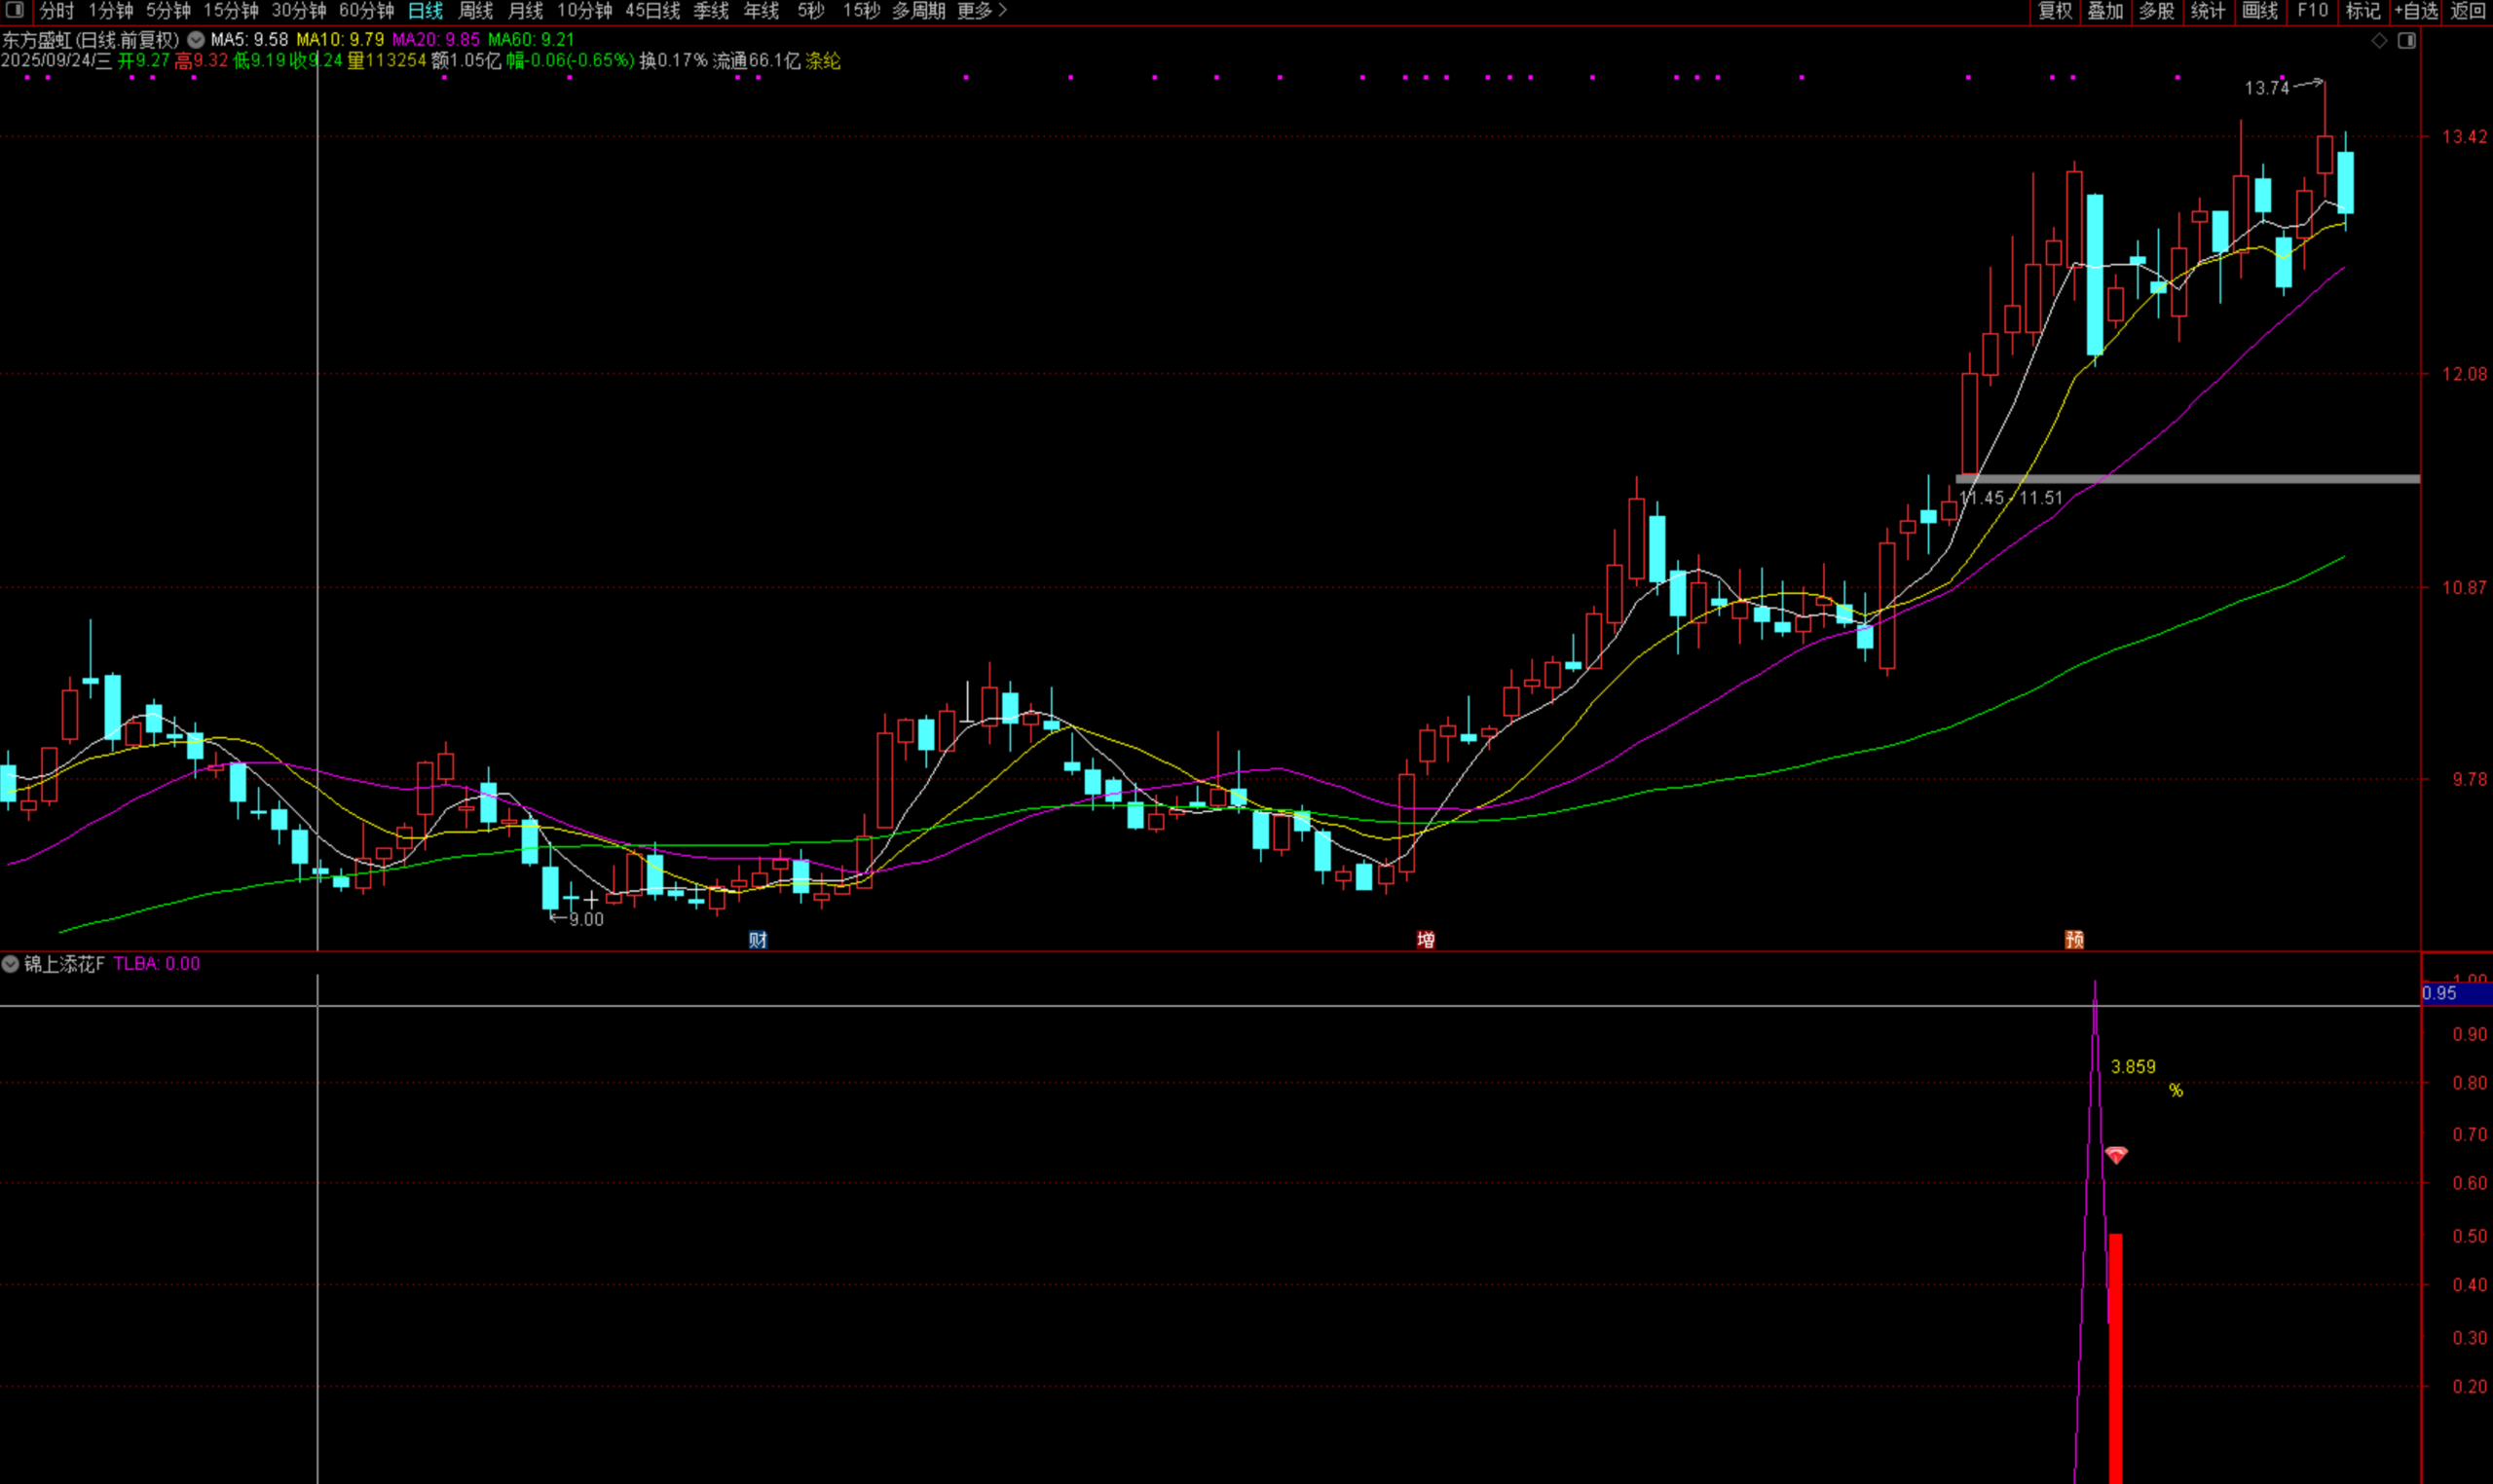Viewport: 2493px width, 1484px height.
Task: Toggle the left sidebar panel icon
Action: pyautogui.click(x=14, y=10)
